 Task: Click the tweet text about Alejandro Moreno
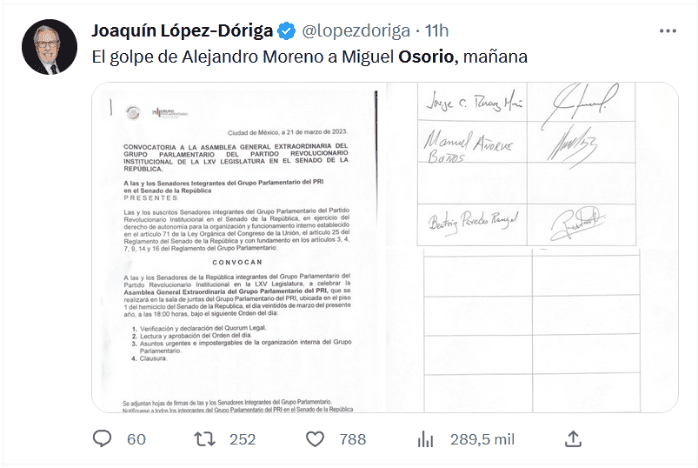pos(250,58)
